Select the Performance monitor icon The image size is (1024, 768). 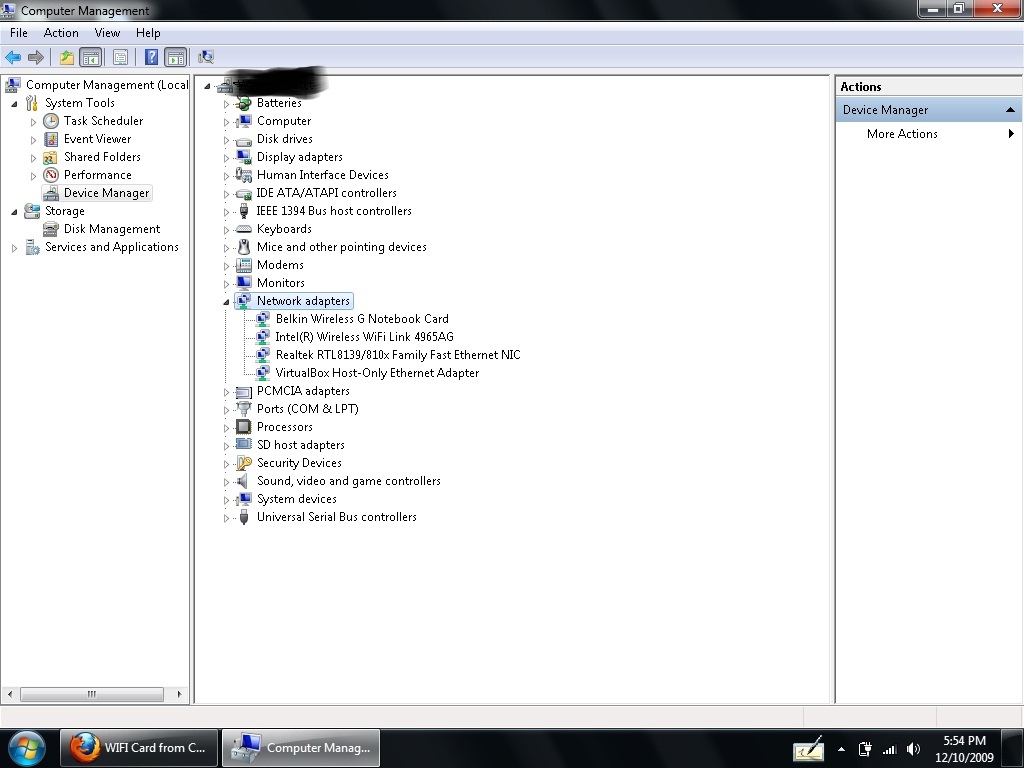(x=51, y=175)
